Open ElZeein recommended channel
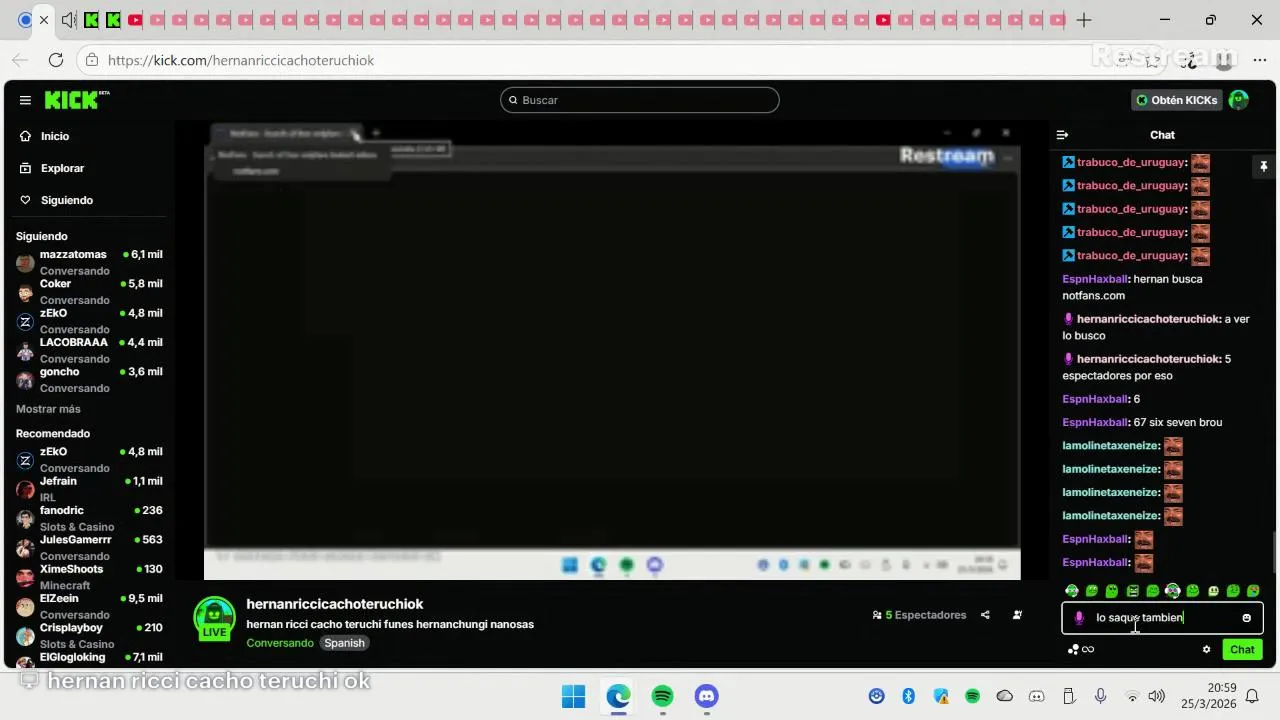 [x=89, y=606]
